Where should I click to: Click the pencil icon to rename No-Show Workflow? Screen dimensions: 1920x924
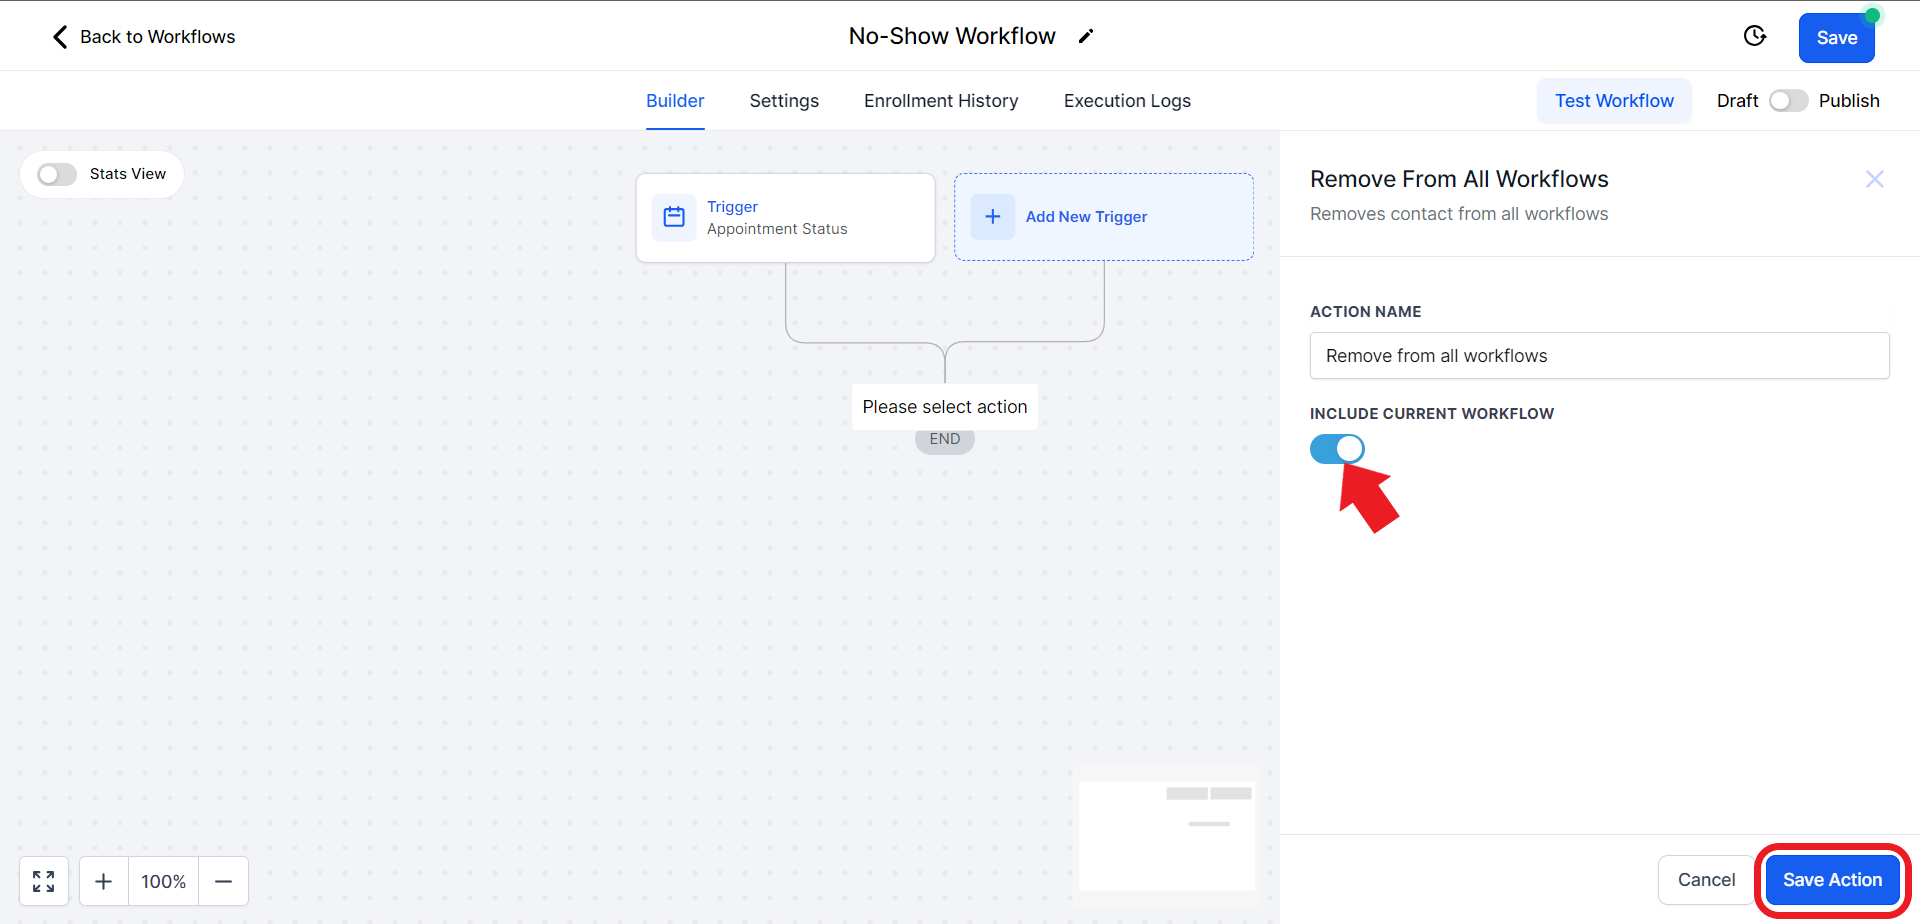point(1086,37)
